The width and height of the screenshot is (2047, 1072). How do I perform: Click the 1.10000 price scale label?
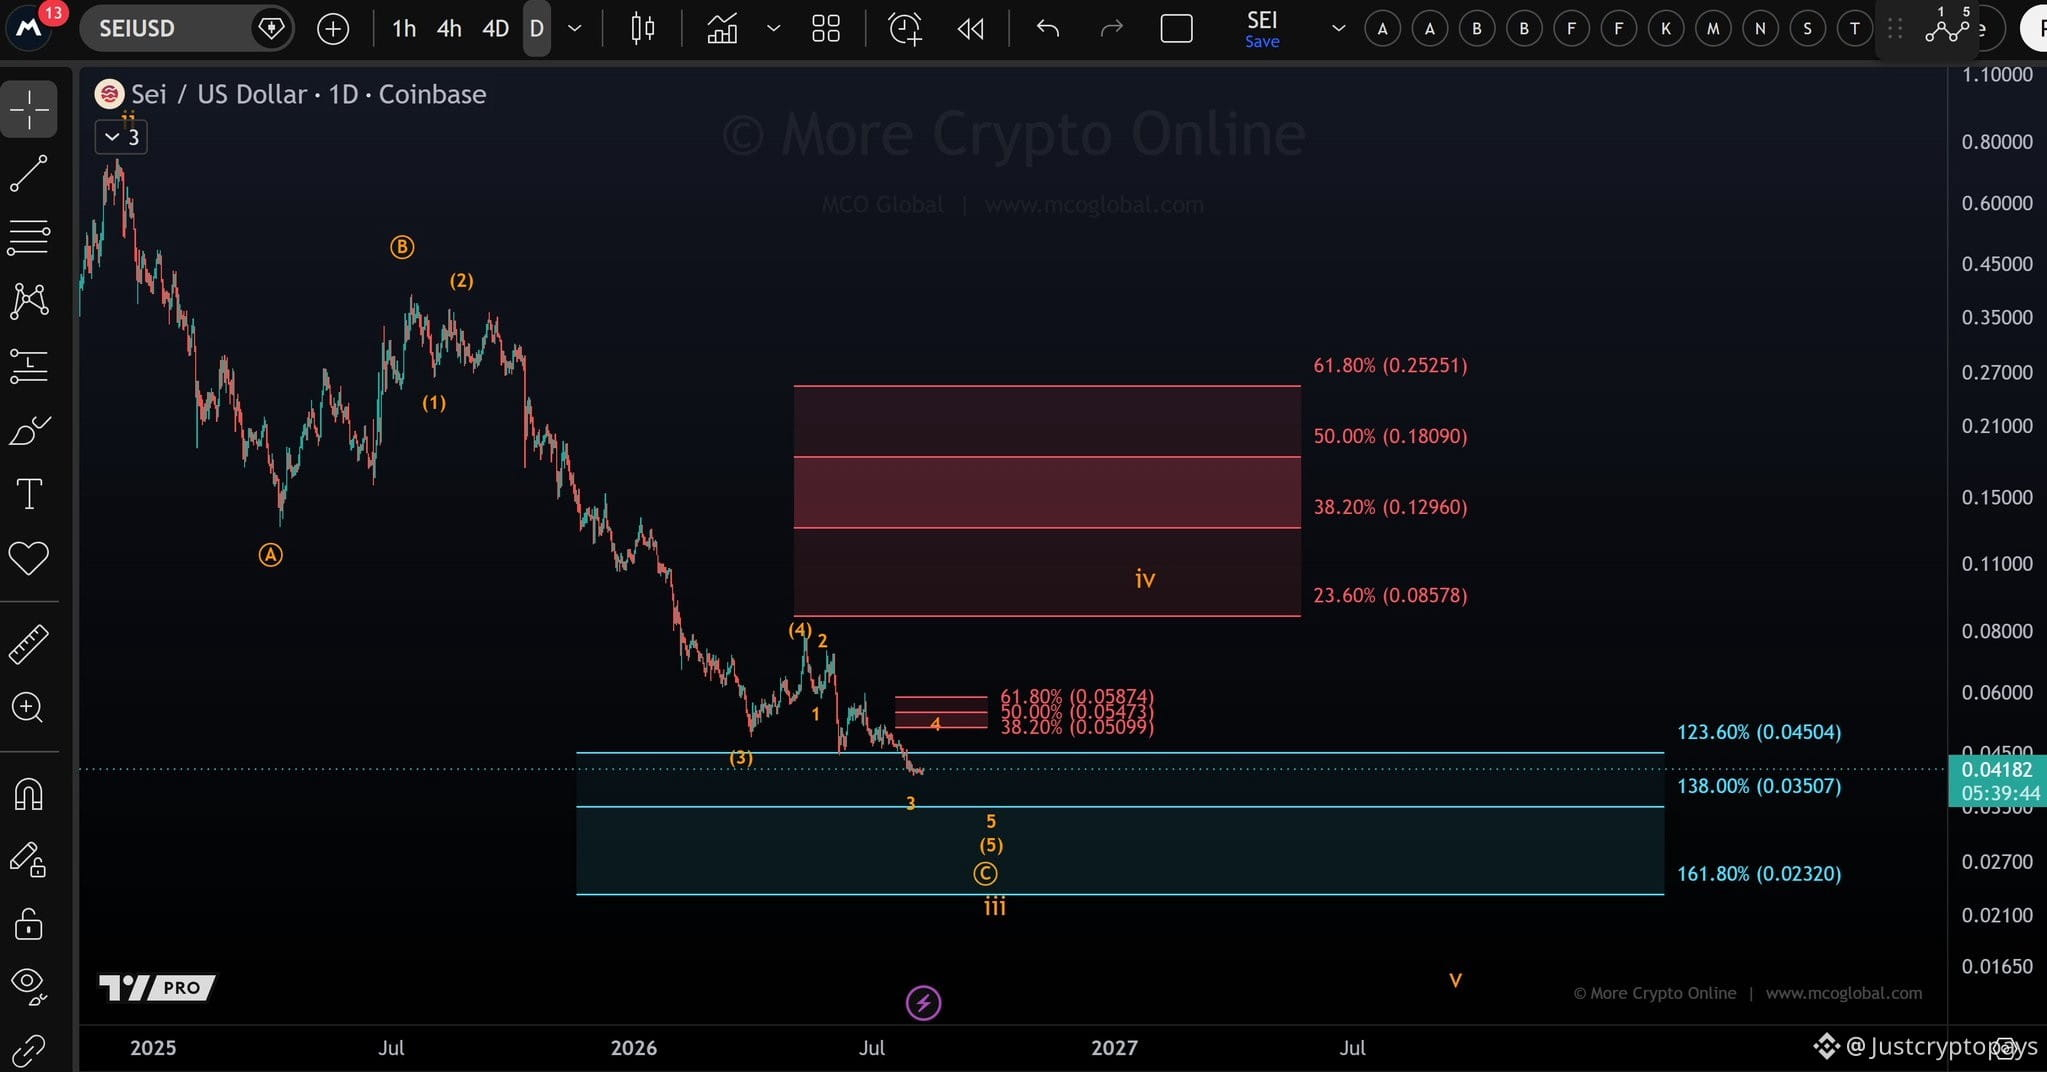click(1997, 74)
